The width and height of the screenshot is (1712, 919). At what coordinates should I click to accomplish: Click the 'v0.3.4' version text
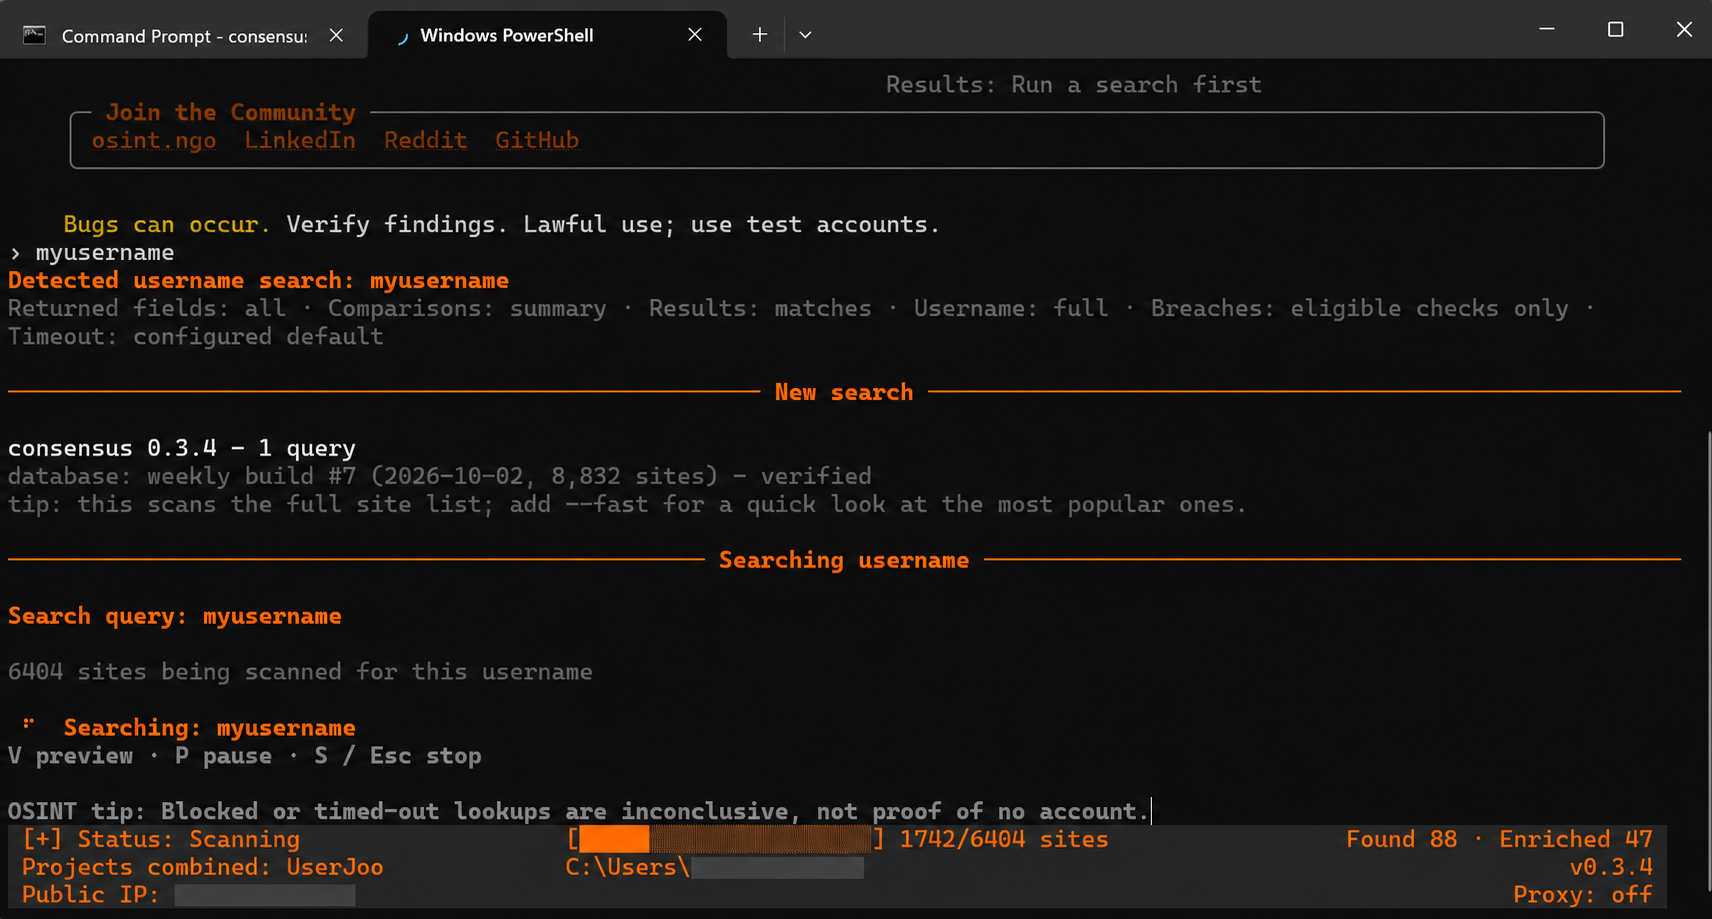pos(1611,867)
